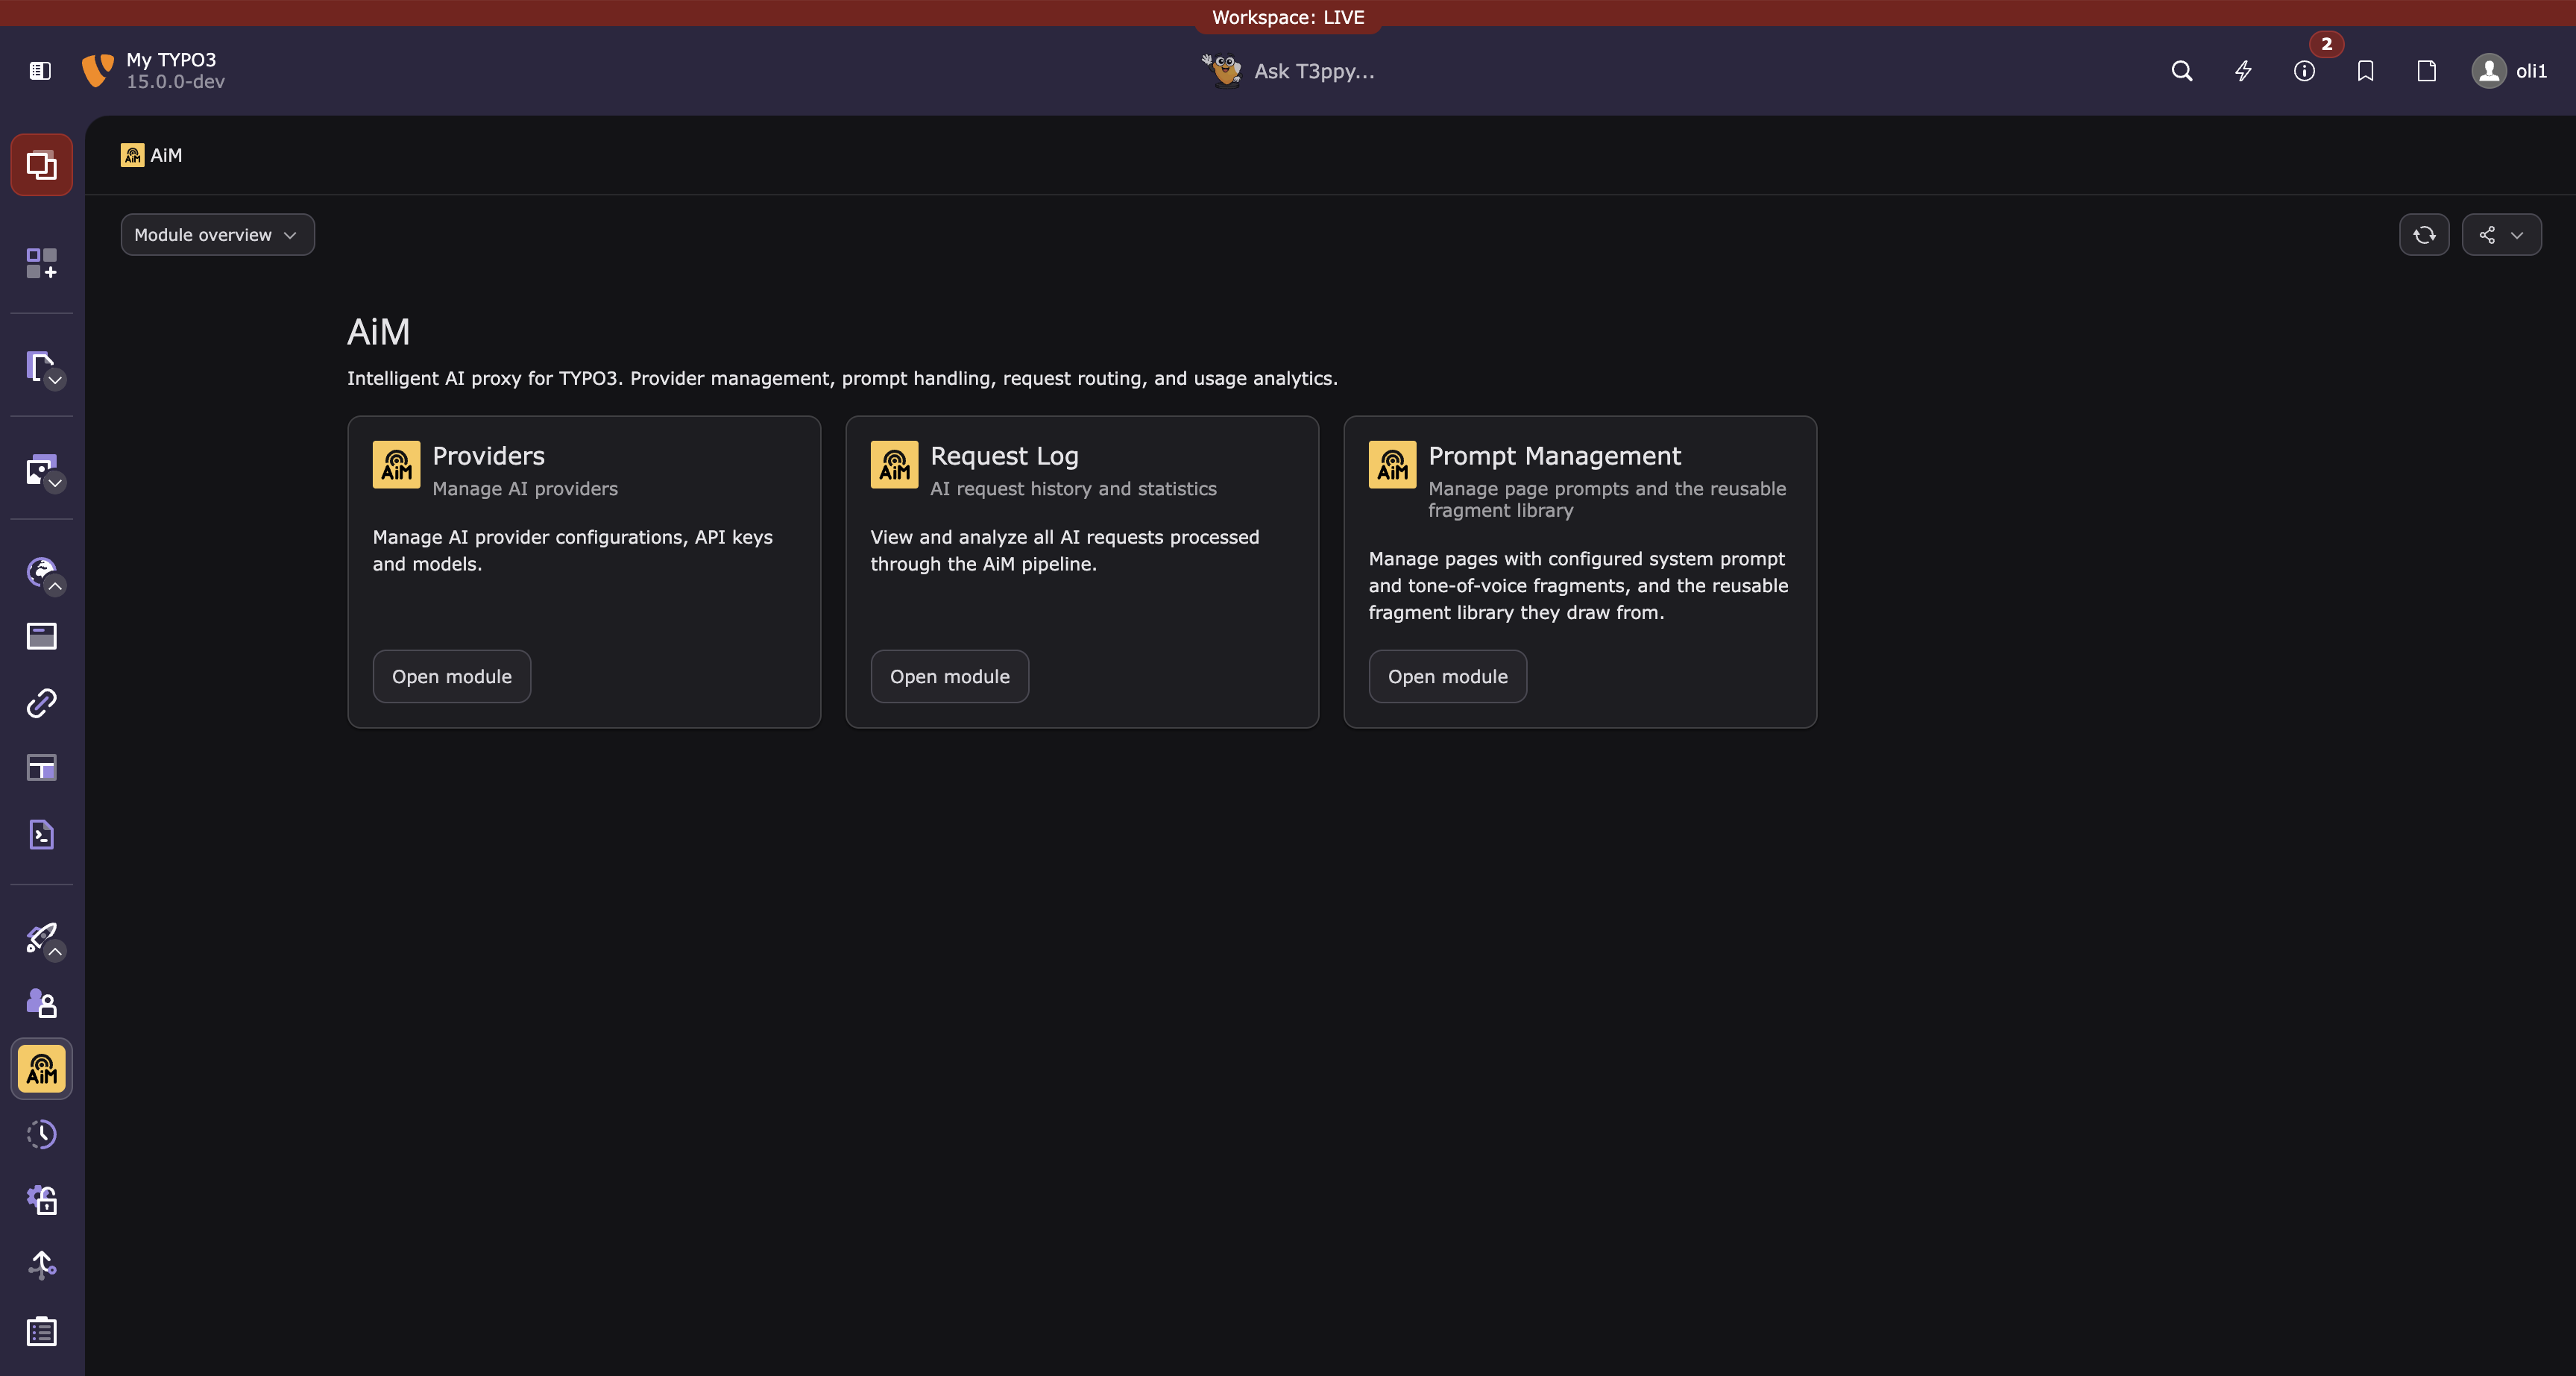Open the Redirects chain-link icon
Screen dimensions: 2576x1376
tap(41, 703)
